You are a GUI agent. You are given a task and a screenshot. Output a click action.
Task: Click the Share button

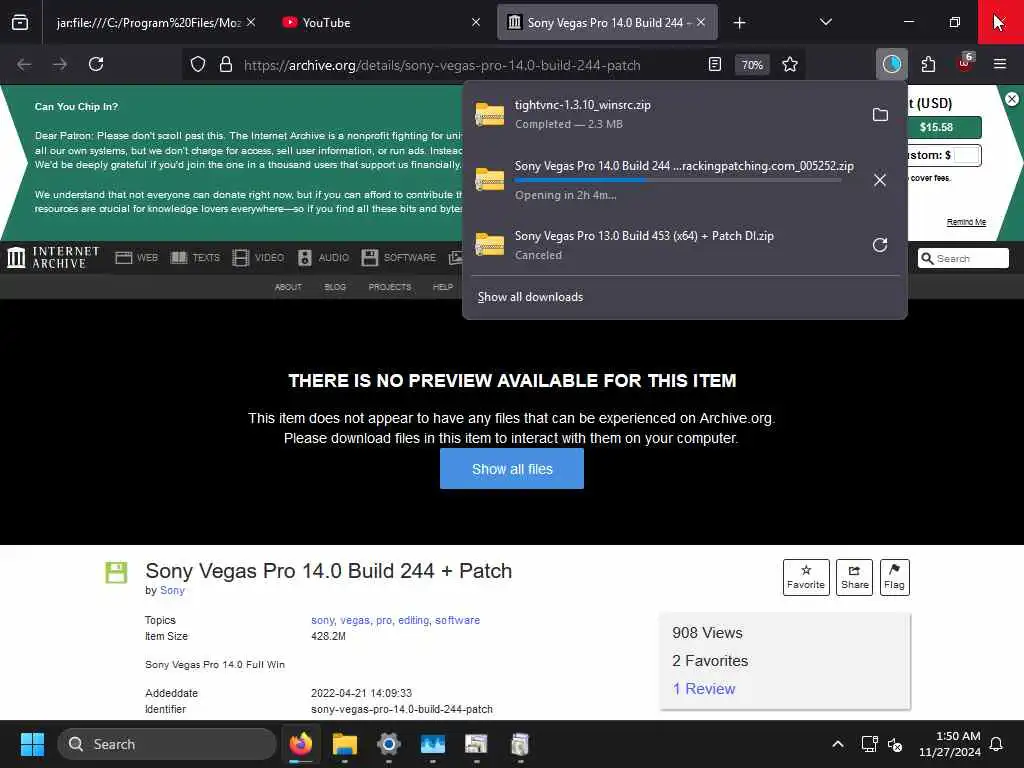point(854,577)
